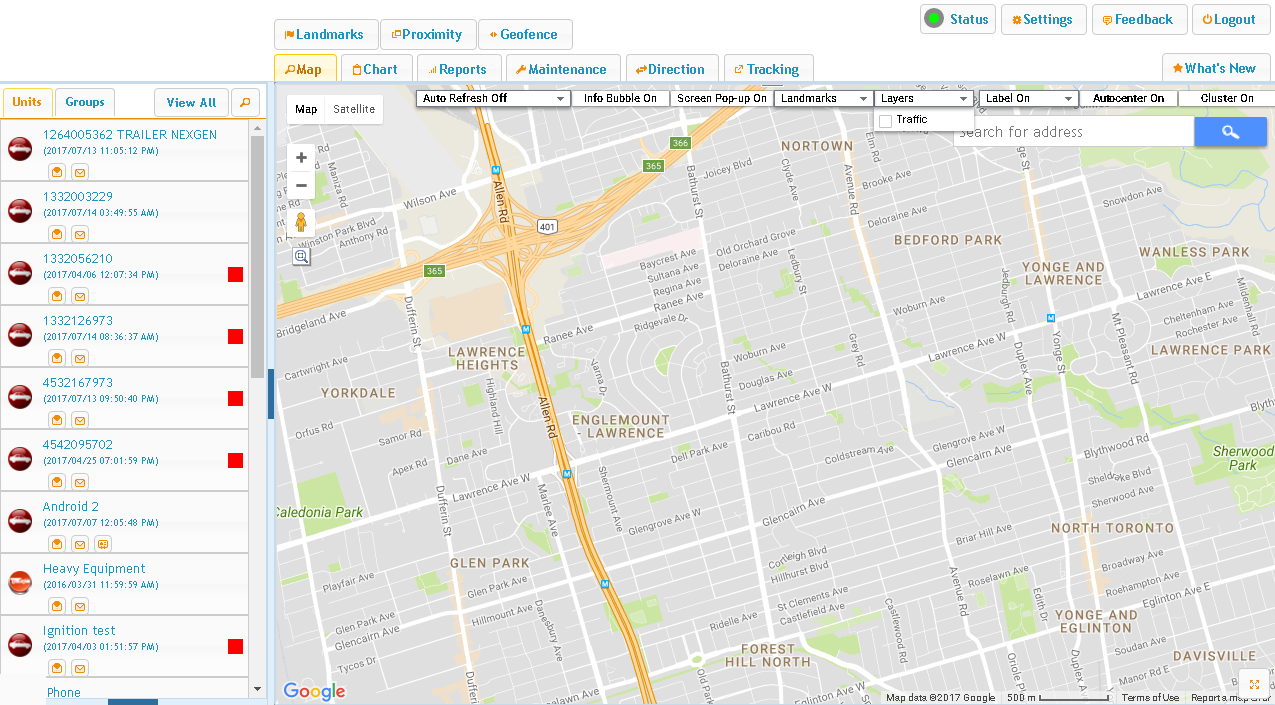
Task: Click the Street View pegman icon
Action: (x=301, y=224)
